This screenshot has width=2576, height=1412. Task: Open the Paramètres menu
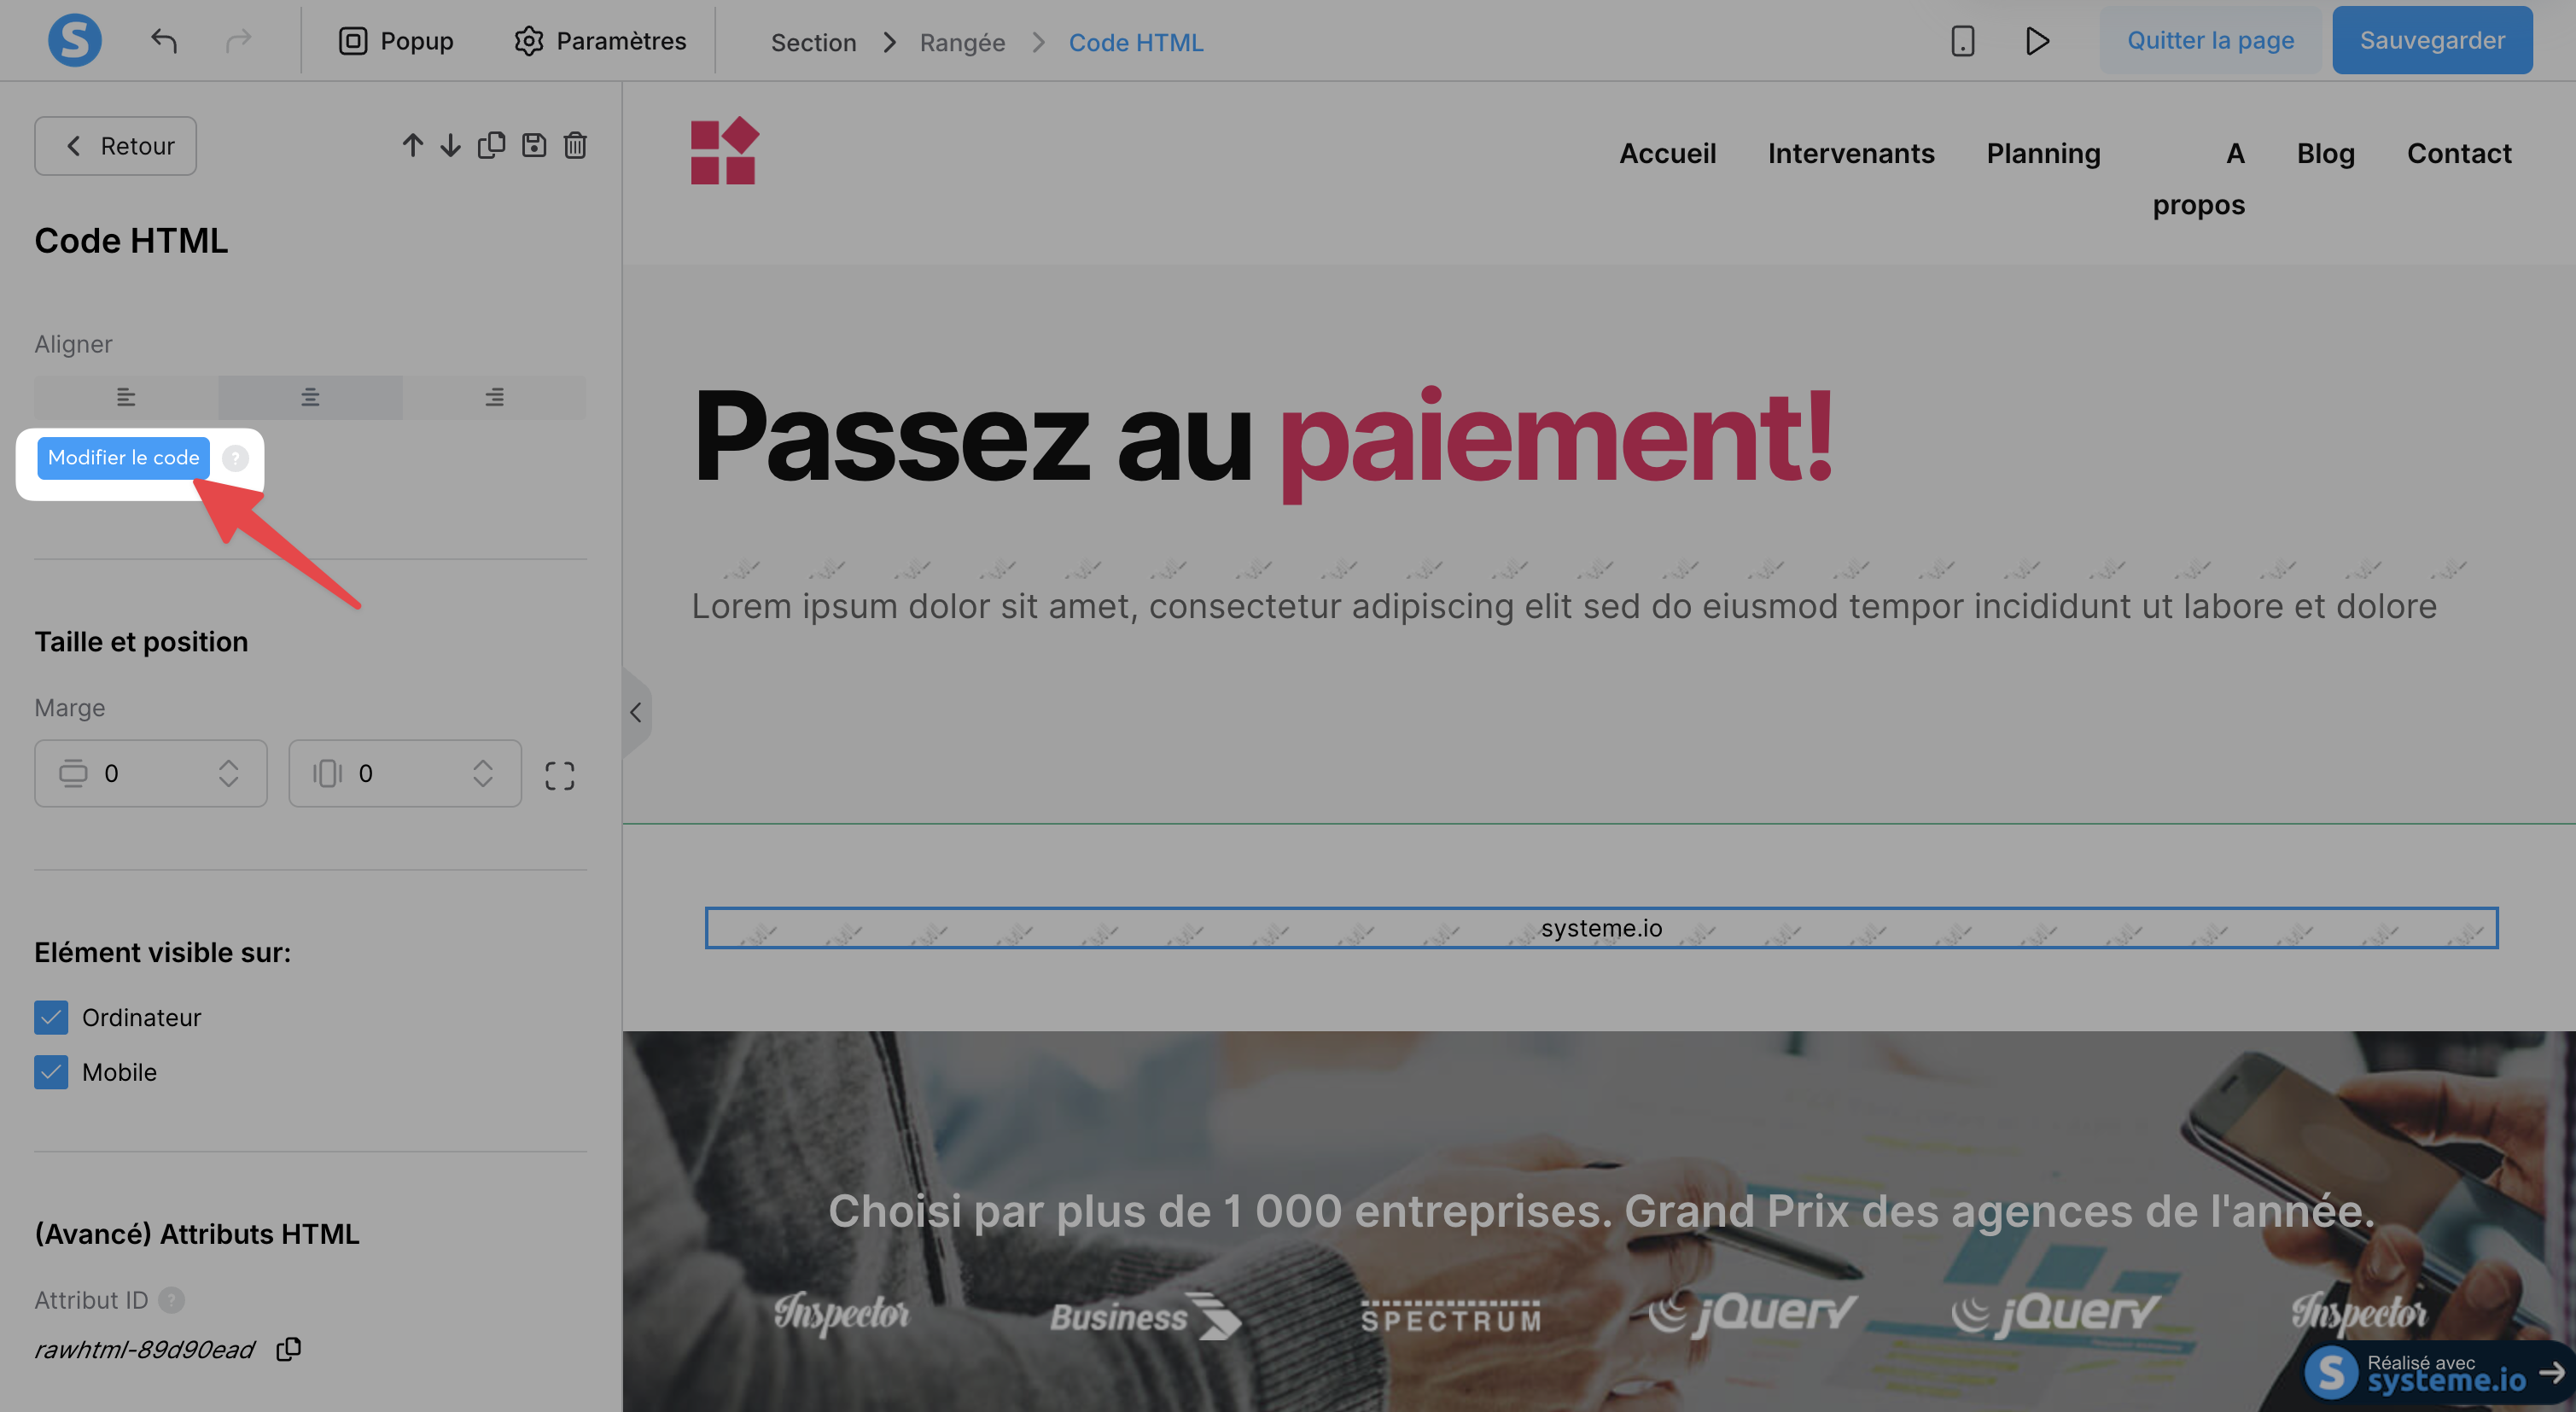click(x=600, y=41)
